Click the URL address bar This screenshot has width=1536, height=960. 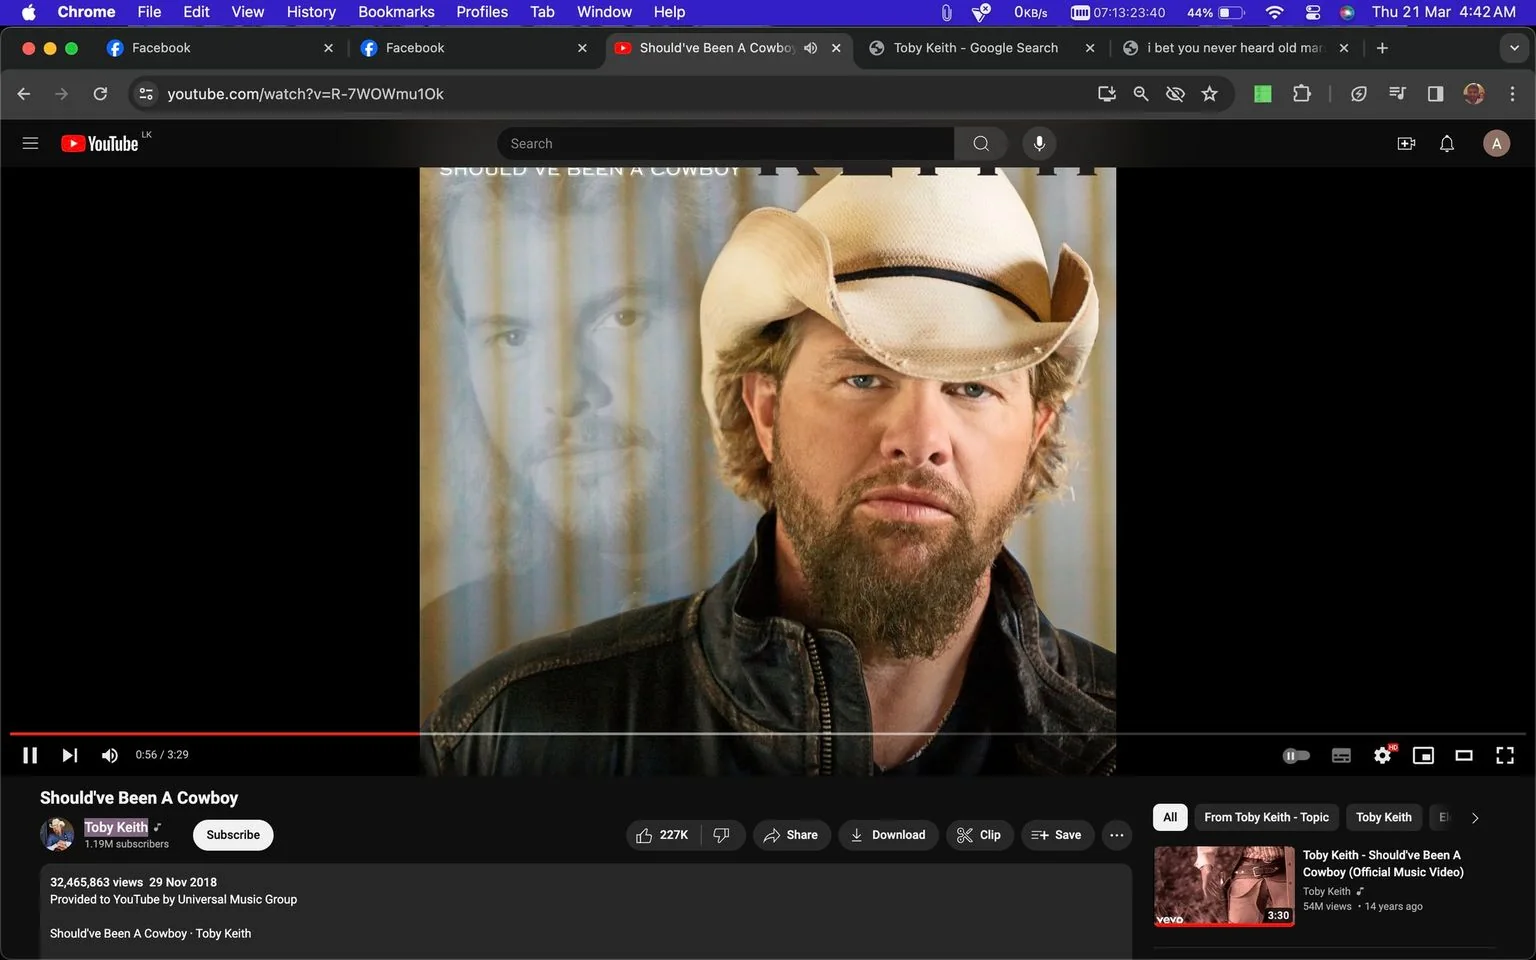(x=620, y=94)
